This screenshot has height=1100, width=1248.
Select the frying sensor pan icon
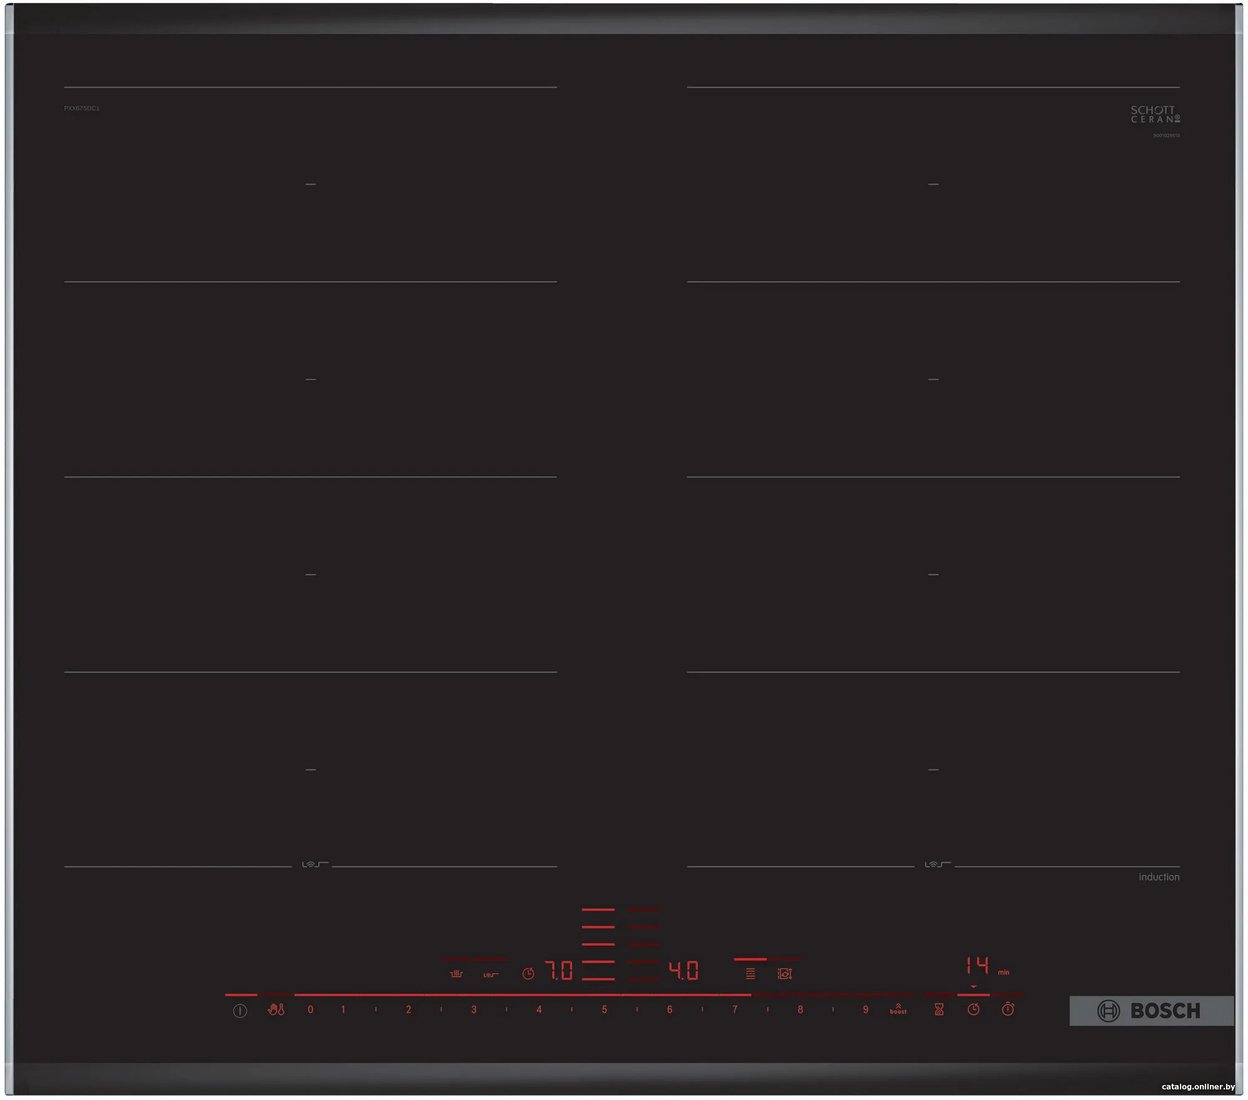456,973
